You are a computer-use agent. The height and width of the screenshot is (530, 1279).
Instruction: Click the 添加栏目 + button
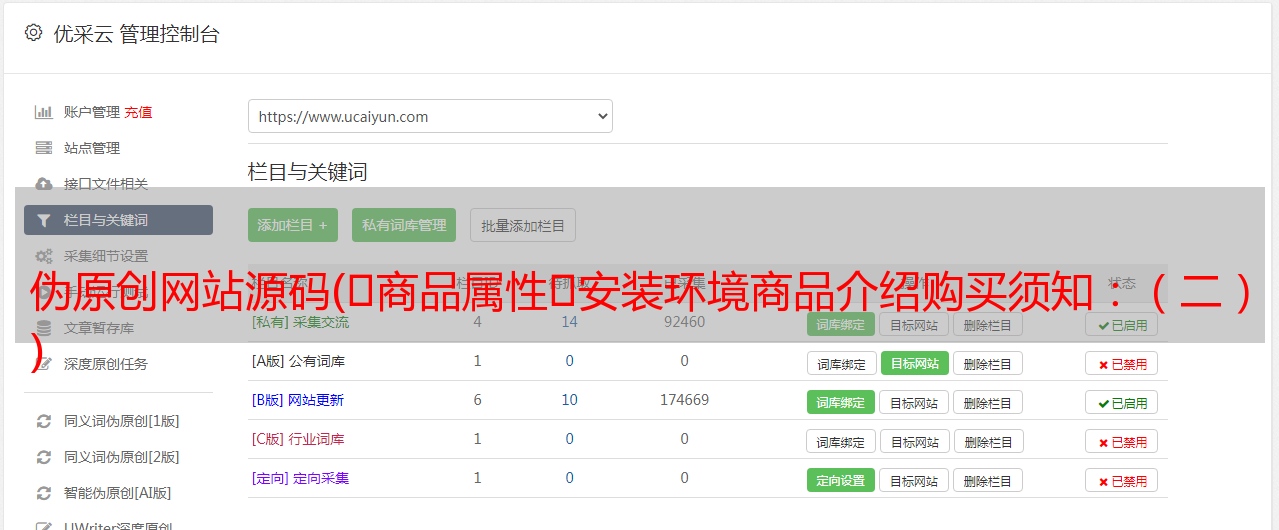point(293,225)
